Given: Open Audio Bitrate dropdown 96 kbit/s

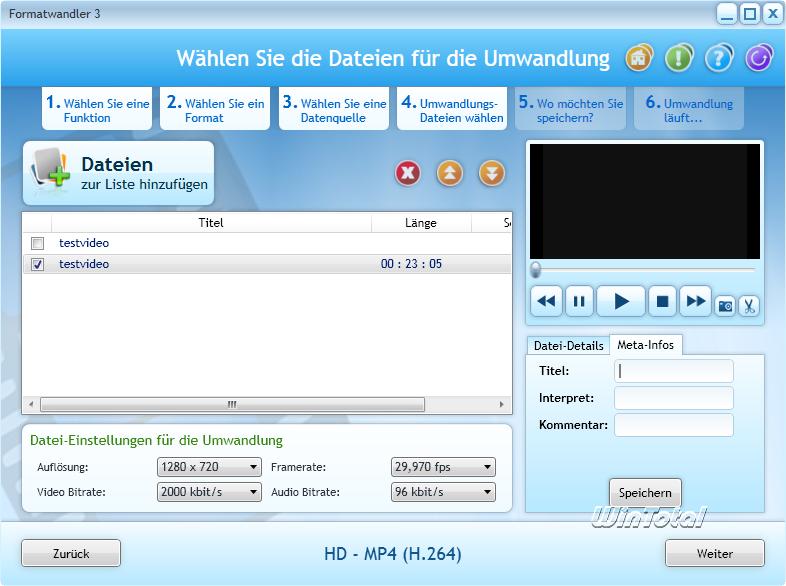Looking at the screenshot, I should (443, 492).
